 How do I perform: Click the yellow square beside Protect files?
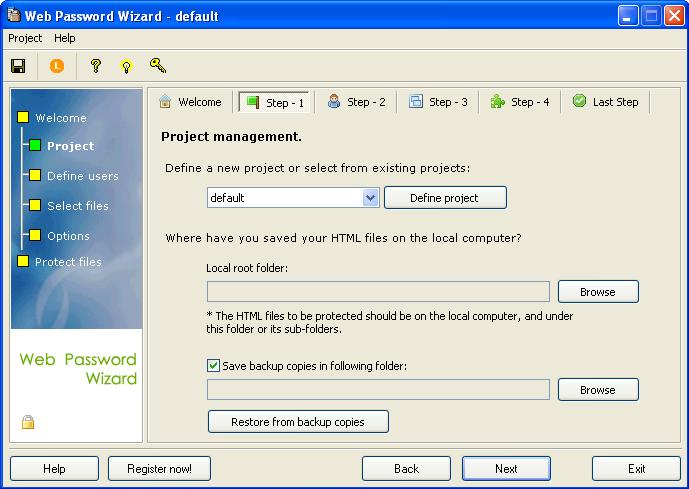(x=23, y=261)
